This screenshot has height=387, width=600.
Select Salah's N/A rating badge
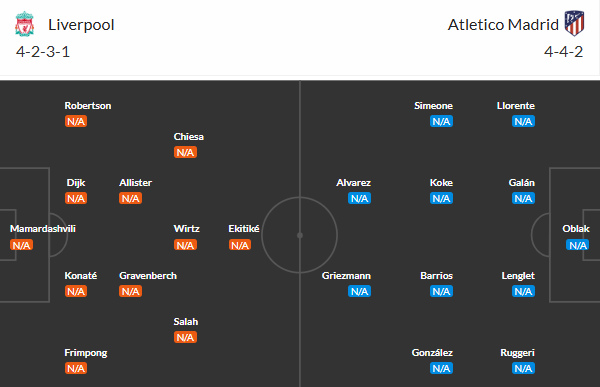click(185, 337)
